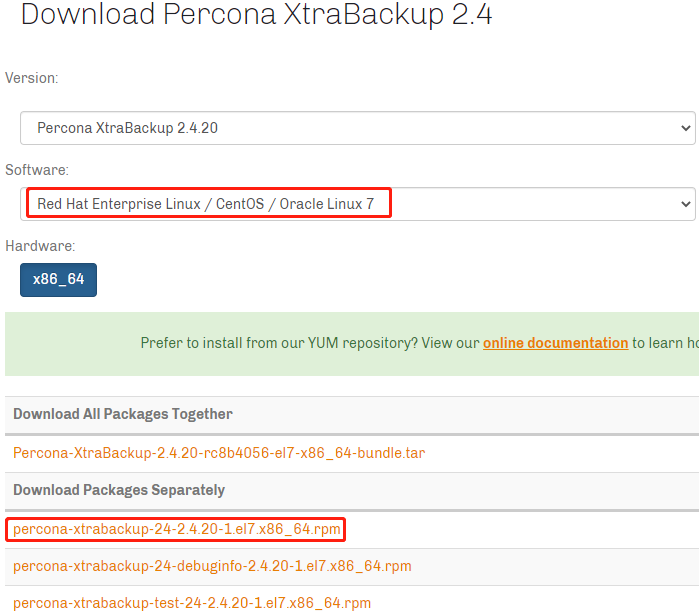Download the xtrabackup-24-debuginfo rpm package

point(212,566)
